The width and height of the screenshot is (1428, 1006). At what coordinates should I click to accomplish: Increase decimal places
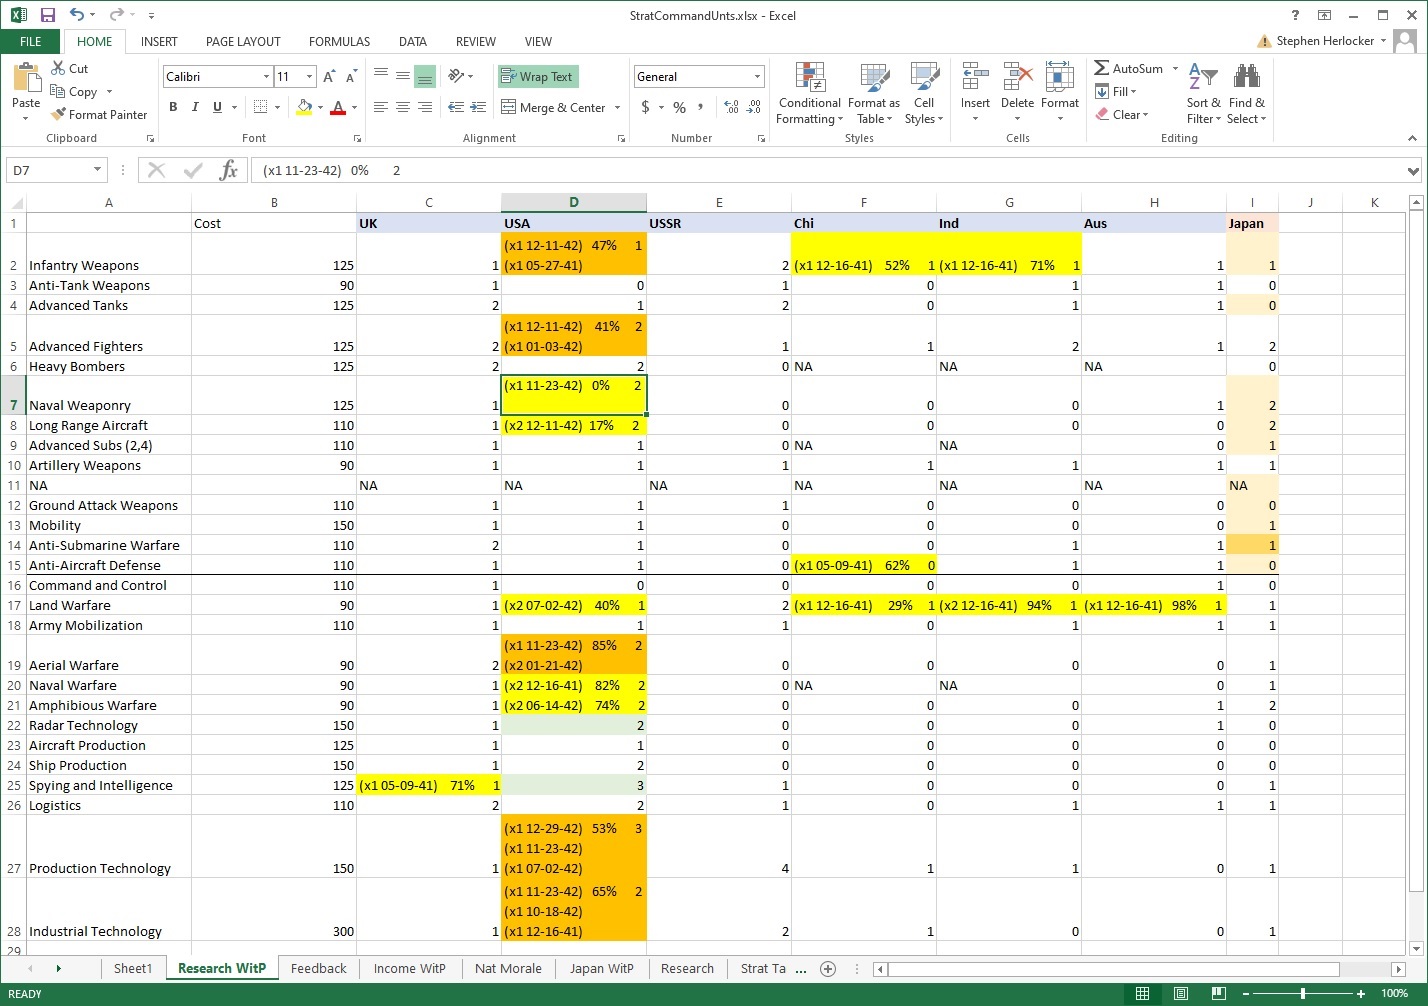coord(731,107)
